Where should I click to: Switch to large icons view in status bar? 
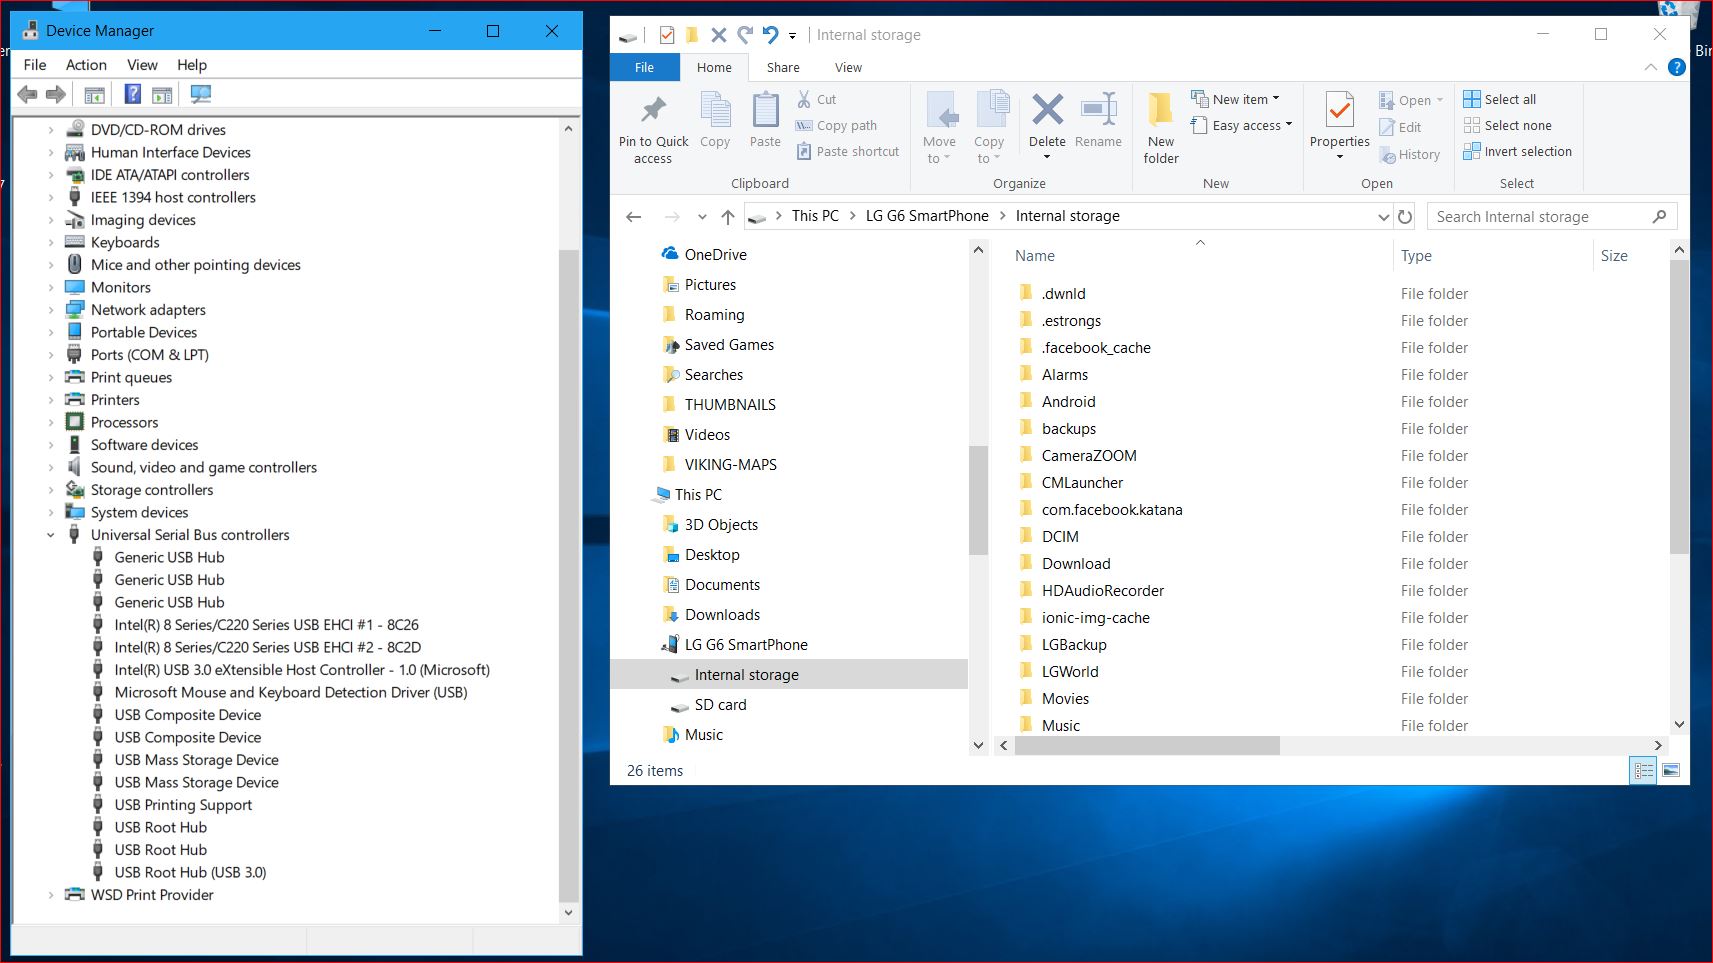(x=1671, y=770)
